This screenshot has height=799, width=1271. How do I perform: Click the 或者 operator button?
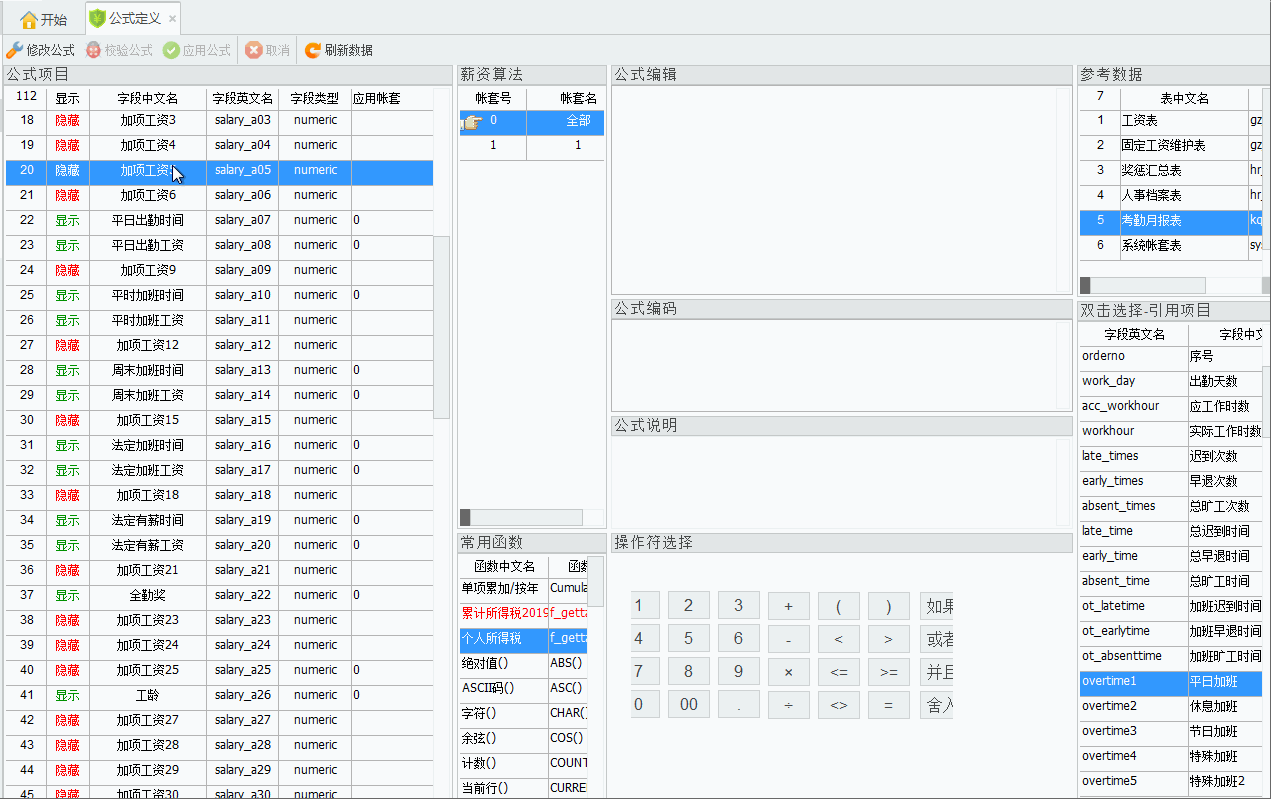[937, 639]
